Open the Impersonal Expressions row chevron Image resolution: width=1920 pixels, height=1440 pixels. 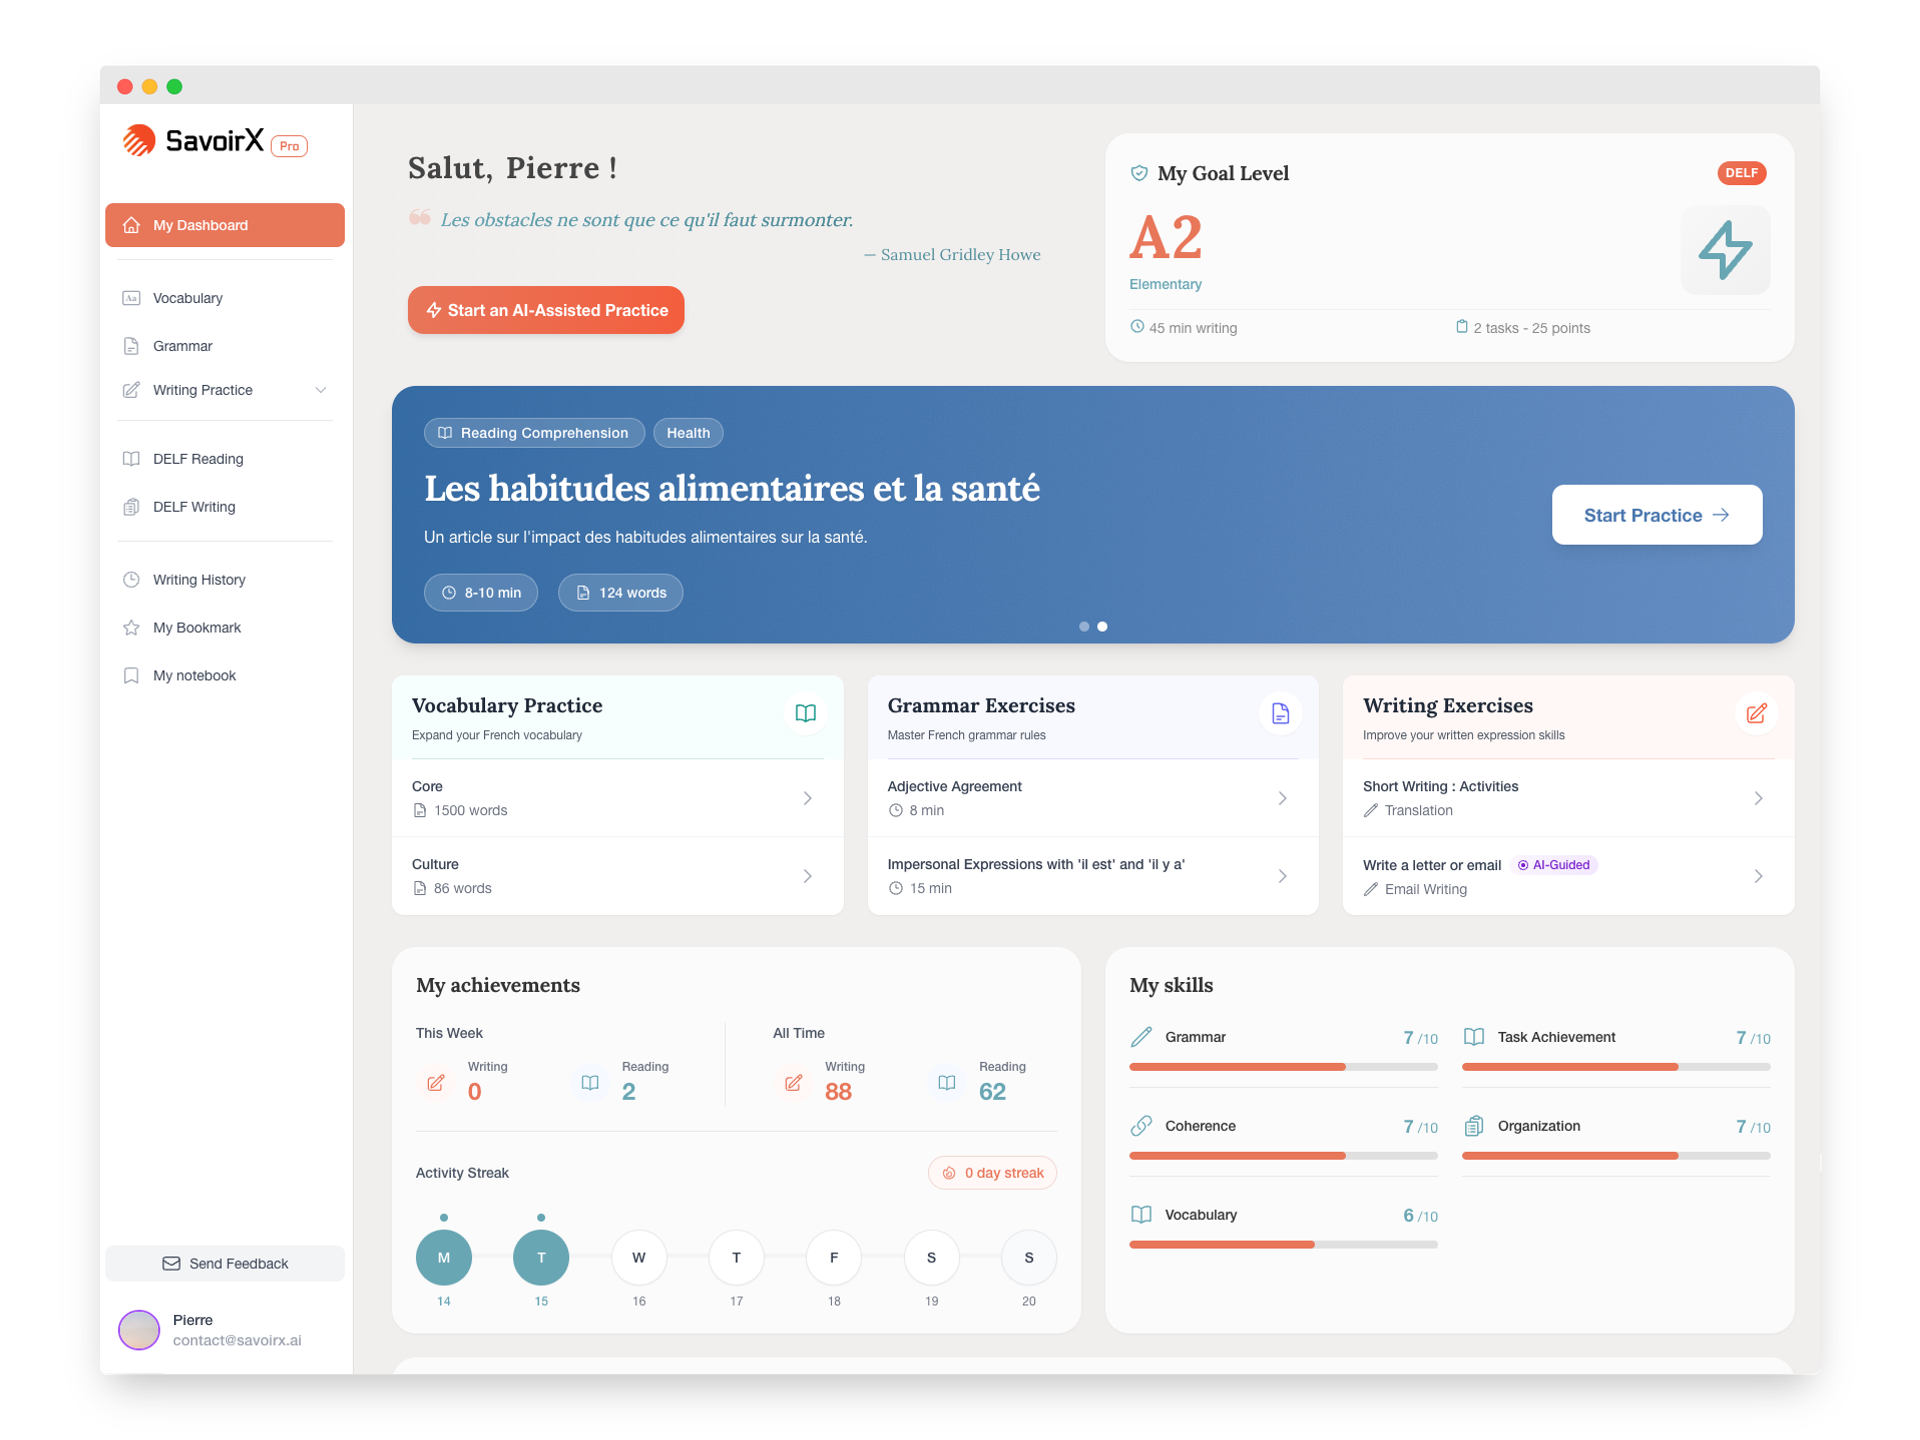1283,876
